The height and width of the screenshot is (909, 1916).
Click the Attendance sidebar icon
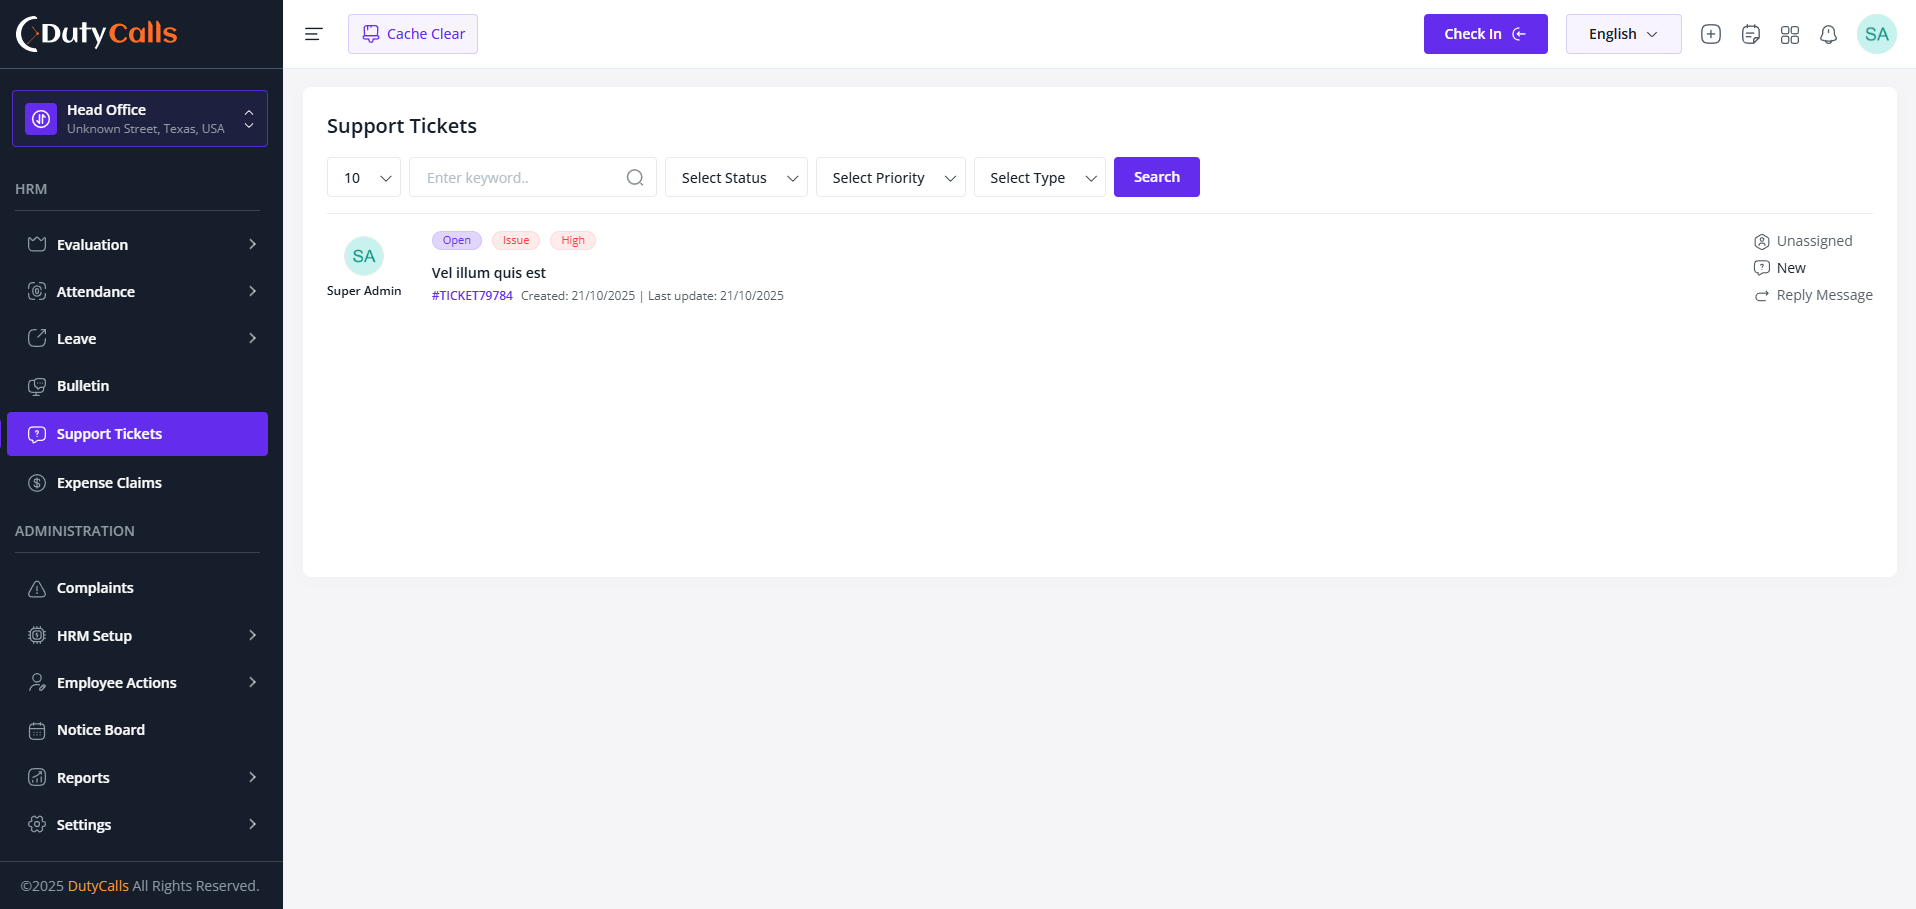pos(37,291)
